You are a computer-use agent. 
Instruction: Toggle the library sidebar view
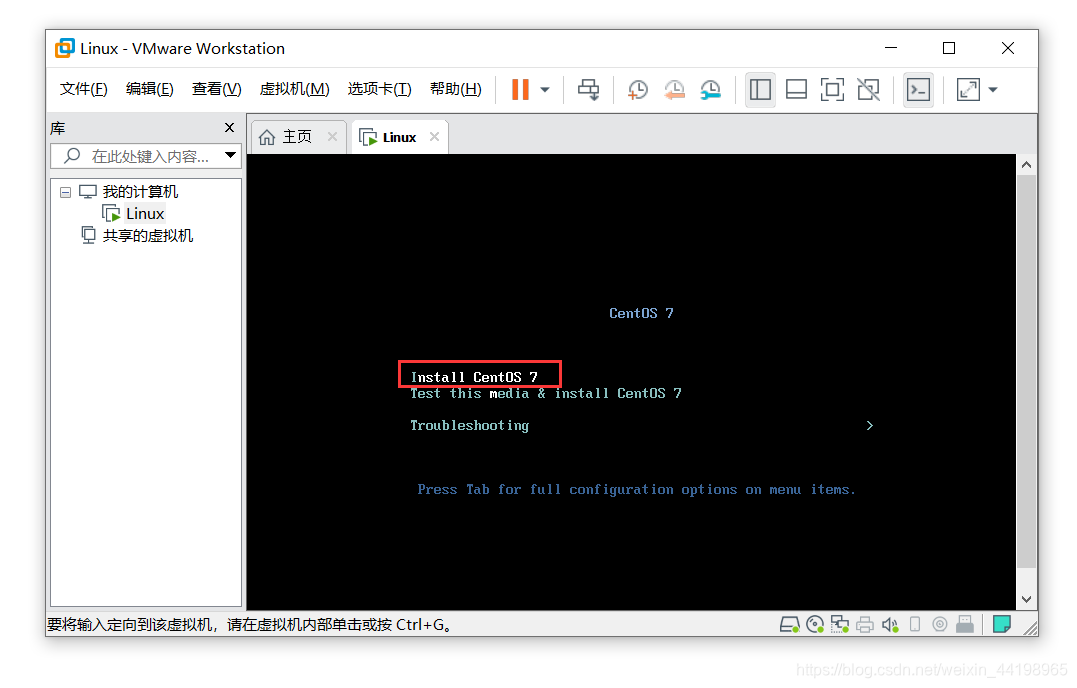click(x=760, y=89)
